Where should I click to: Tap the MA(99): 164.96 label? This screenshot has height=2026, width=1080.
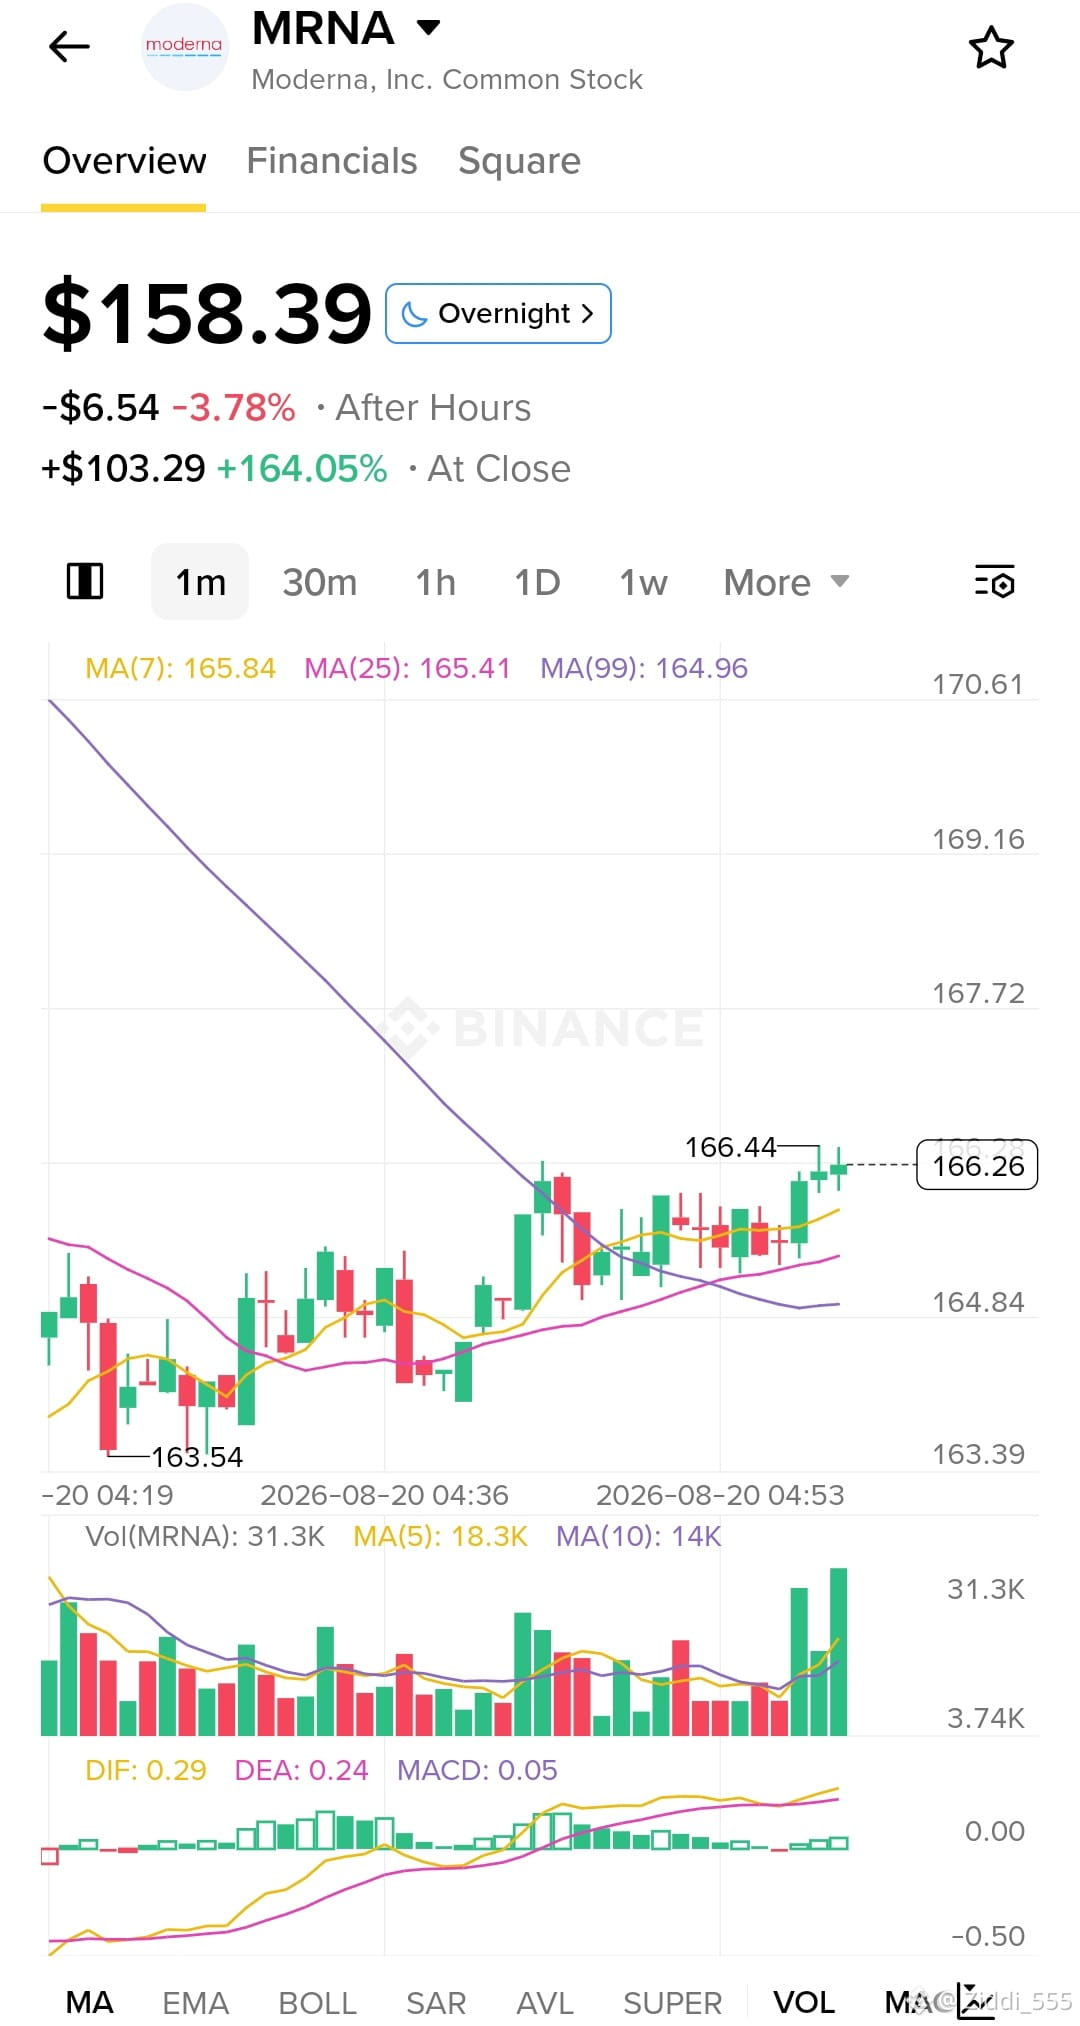pyautogui.click(x=644, y=668)
